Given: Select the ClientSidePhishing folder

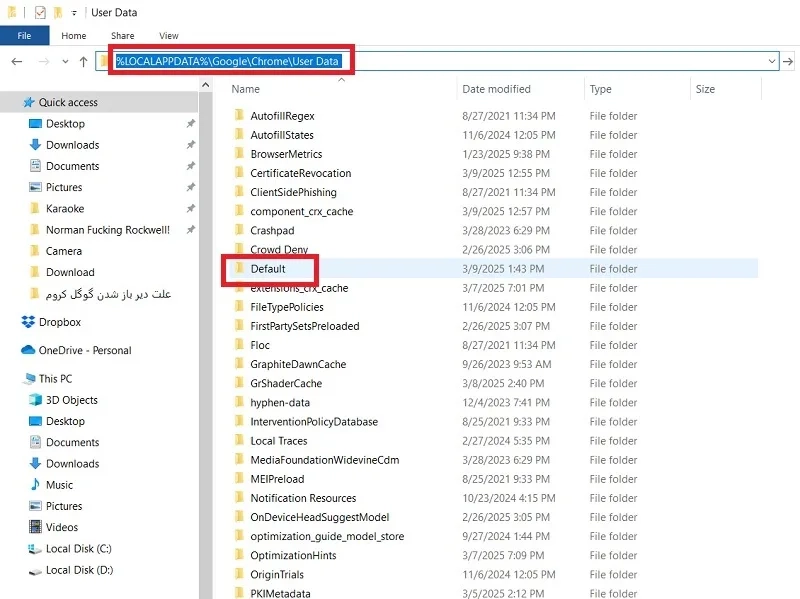Looking at the screenshot, I should click(x=293, y=193).
